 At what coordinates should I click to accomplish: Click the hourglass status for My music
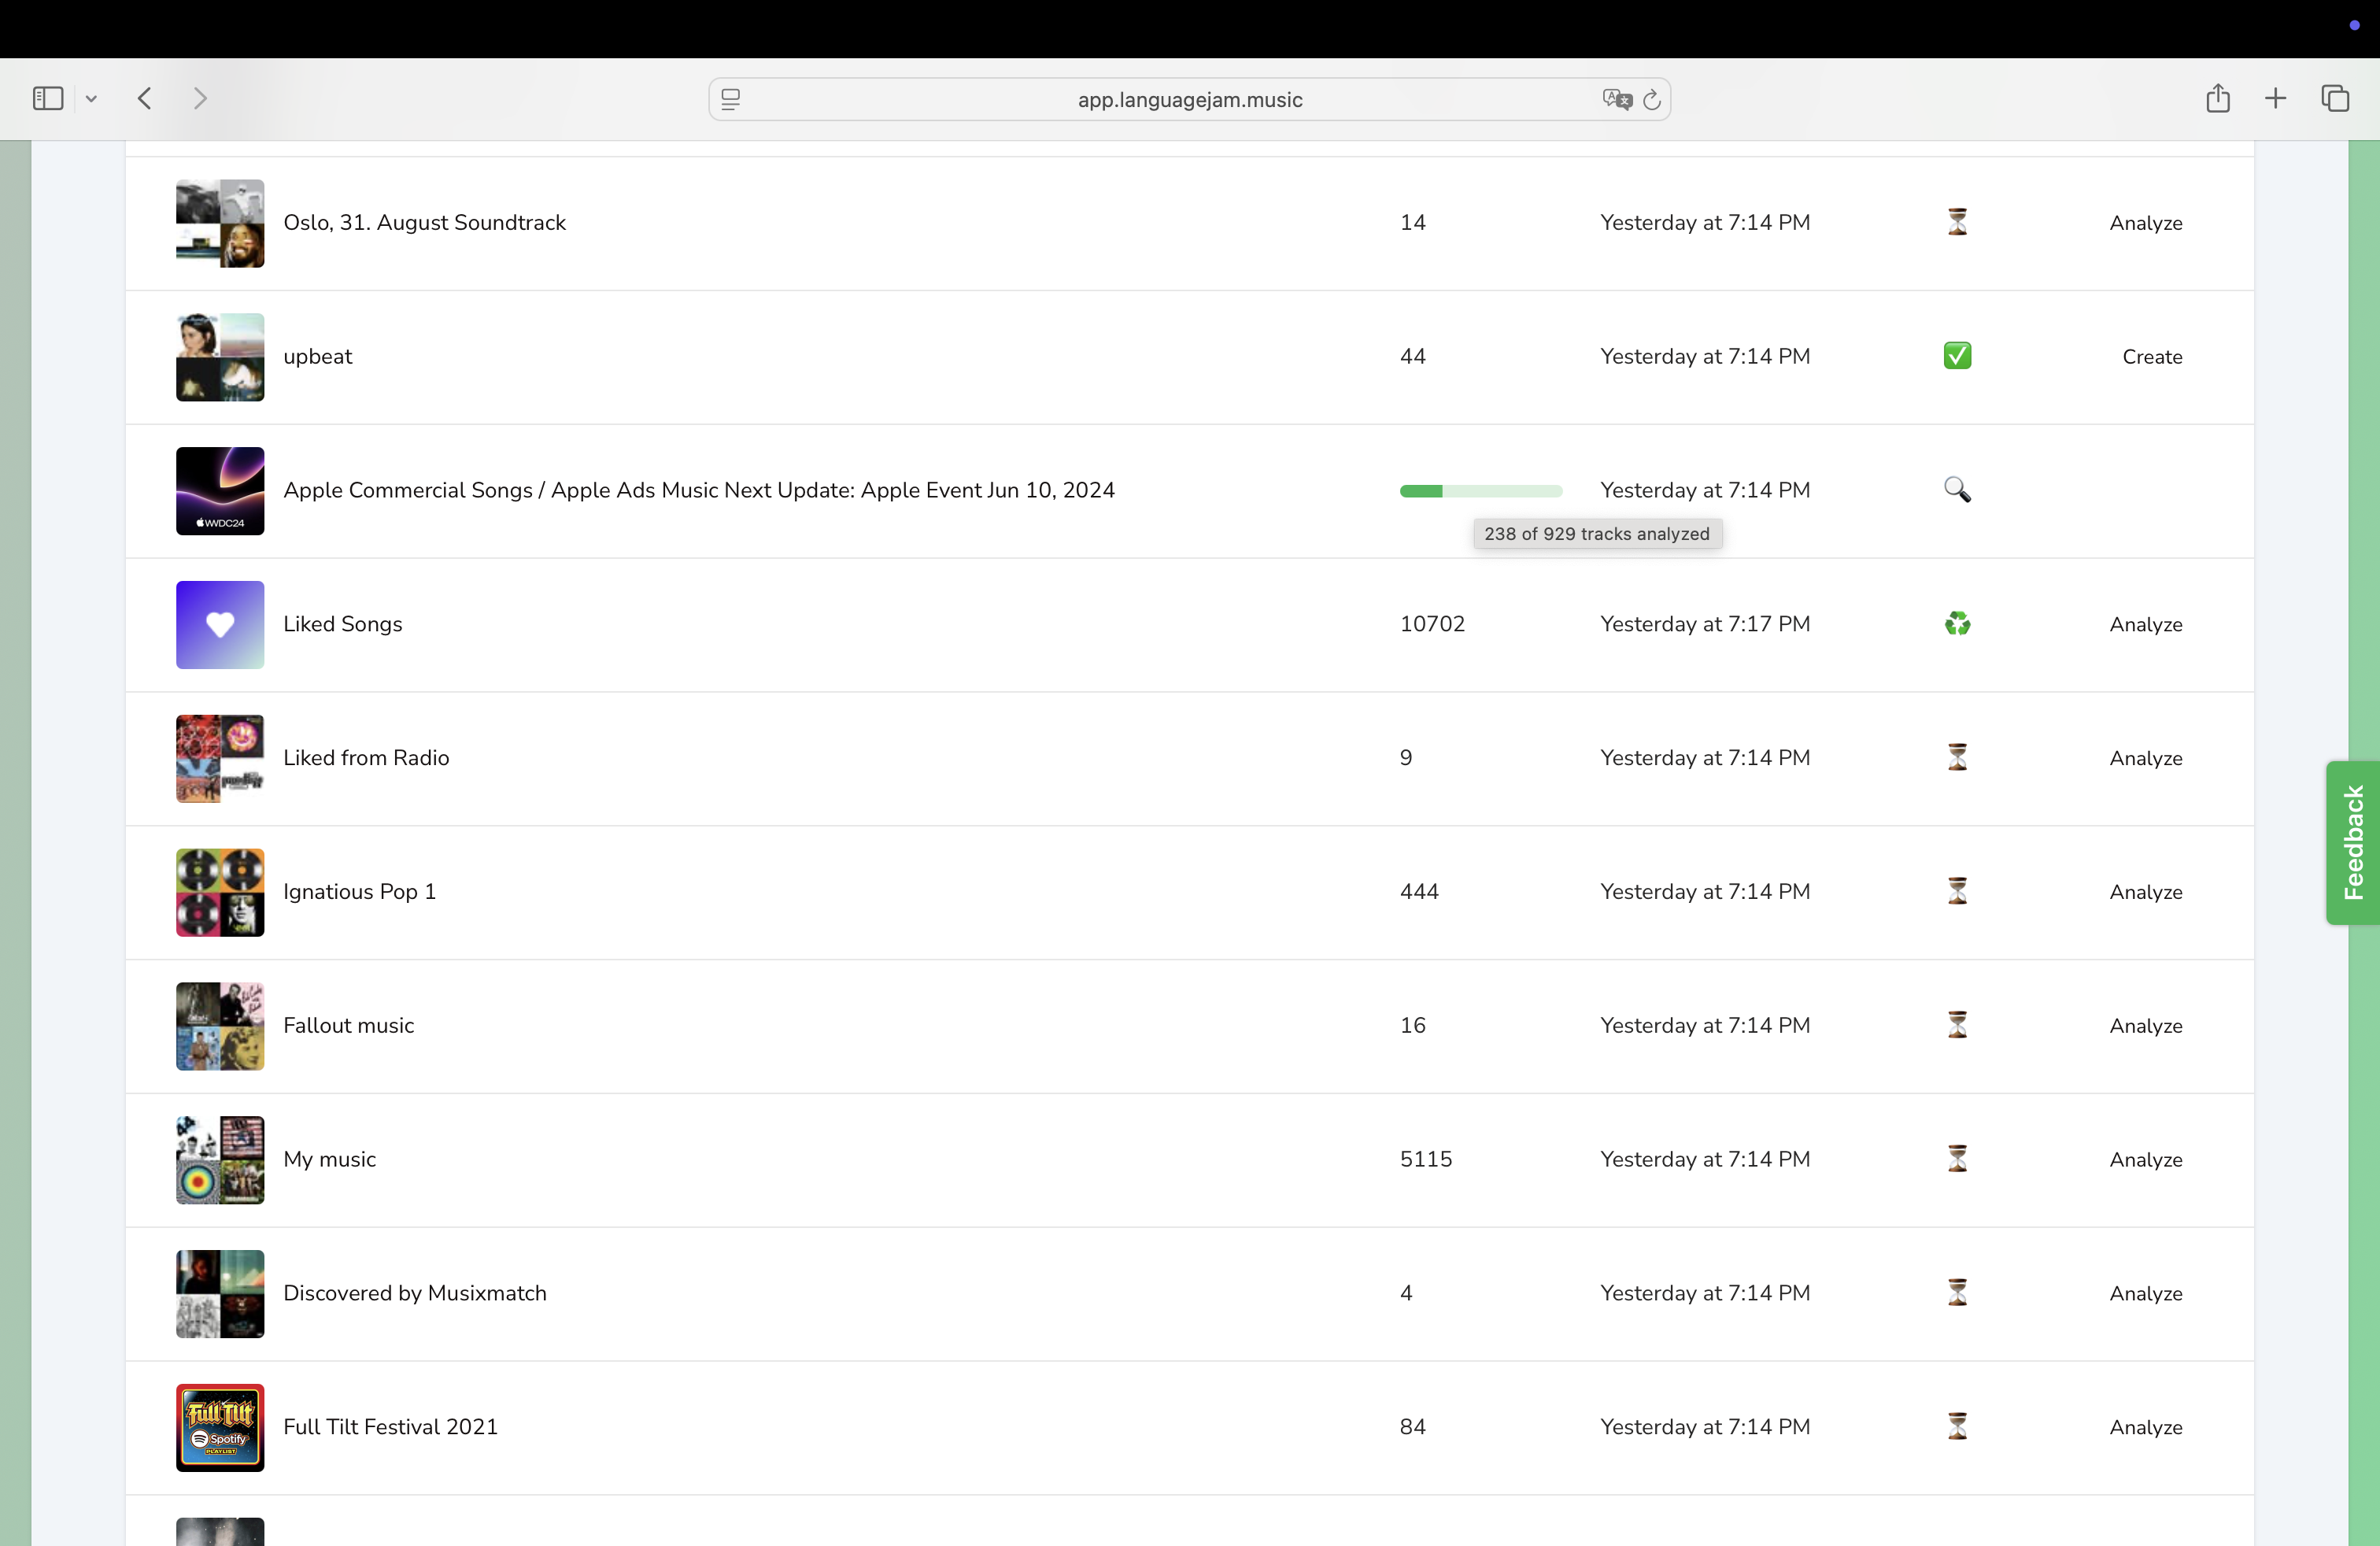coord(1957,1159)
